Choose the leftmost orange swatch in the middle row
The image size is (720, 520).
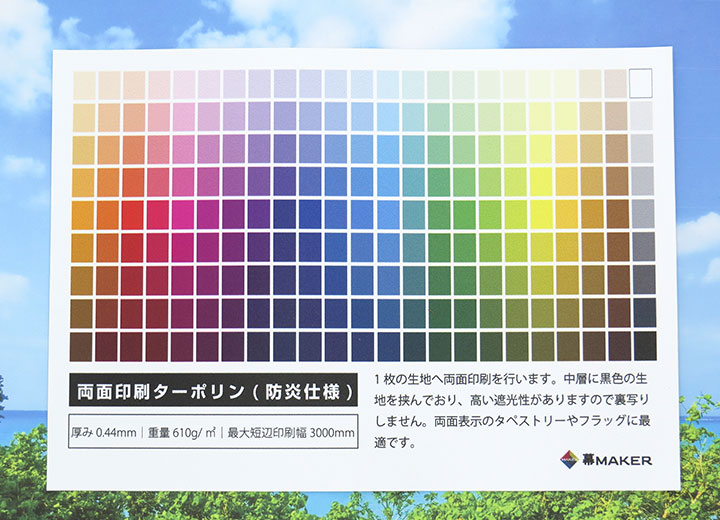(82, 214)
